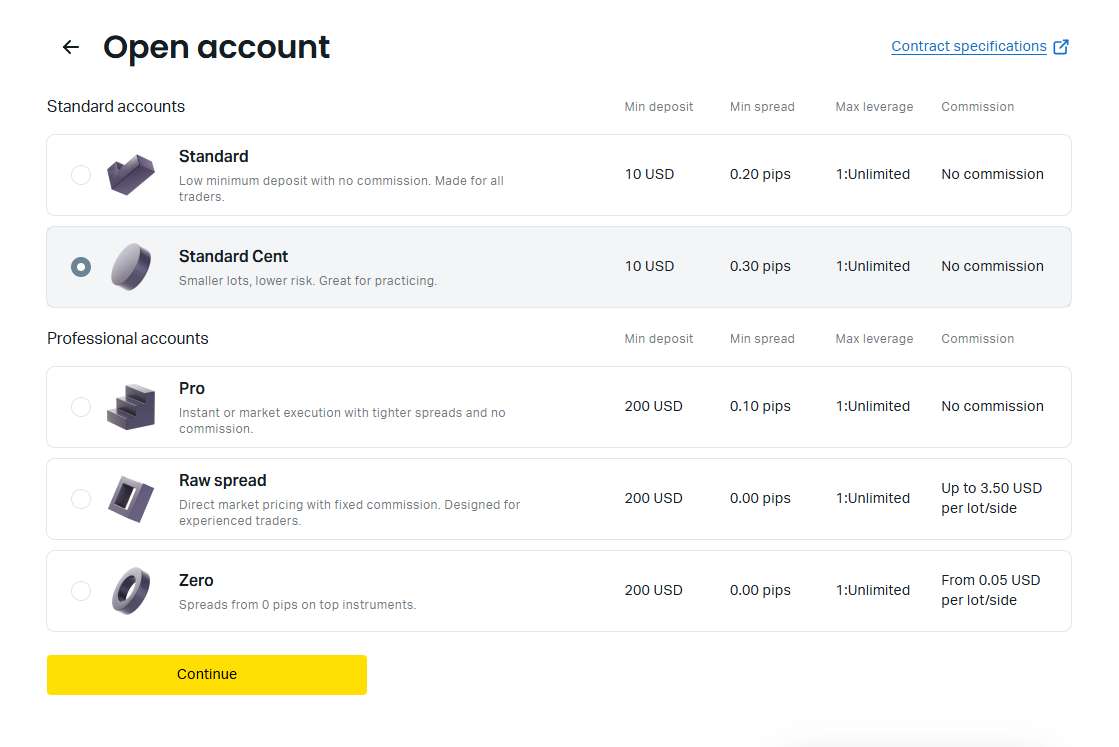
Task: Click the back arrow icon
Action: (x=70, y=47)
